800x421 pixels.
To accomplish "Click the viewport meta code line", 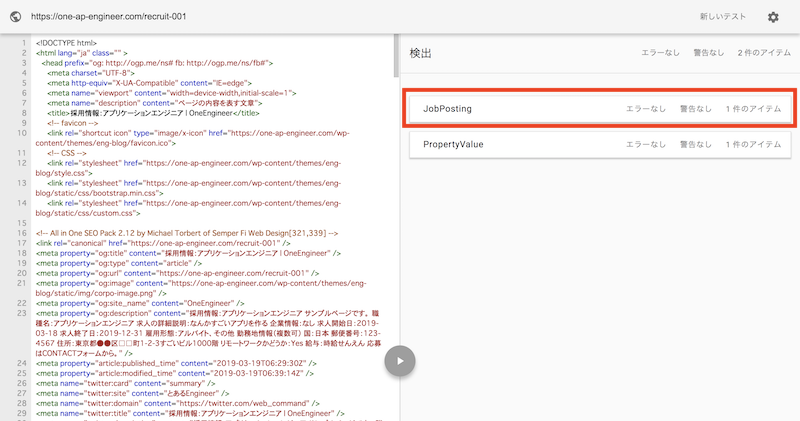I will [171, 93].
